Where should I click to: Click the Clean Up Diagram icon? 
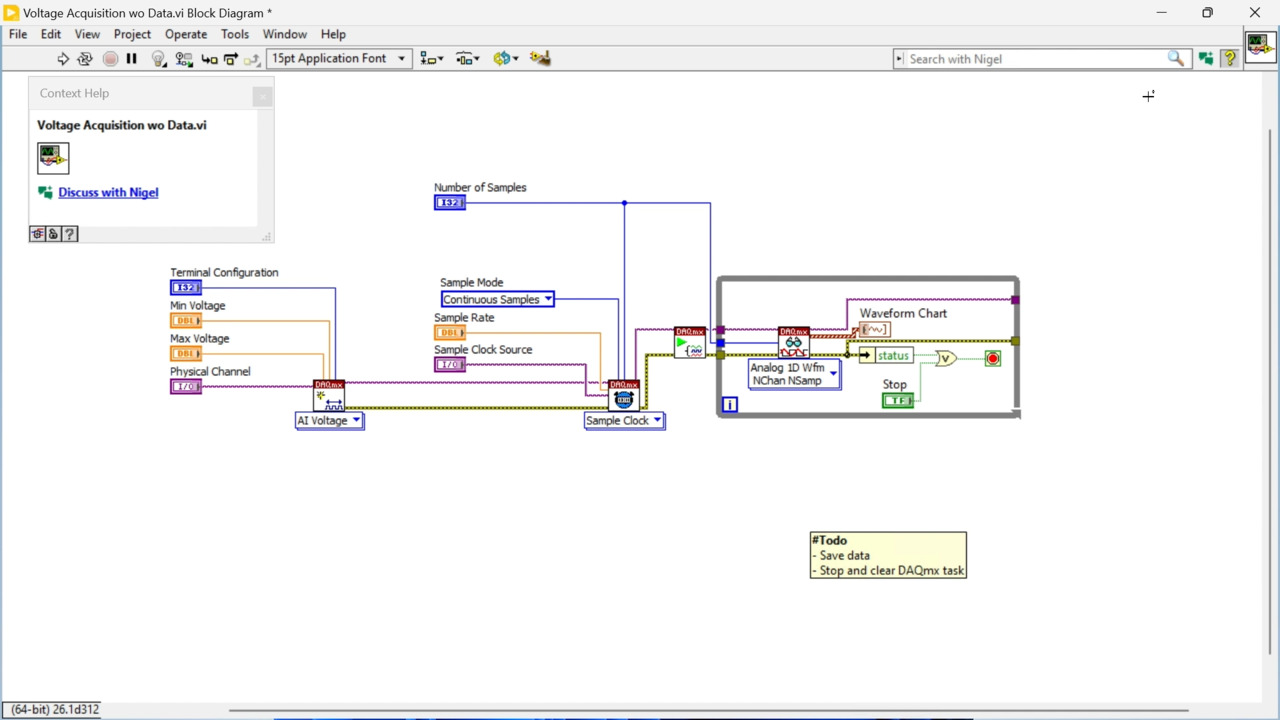(x=540, y=59)
